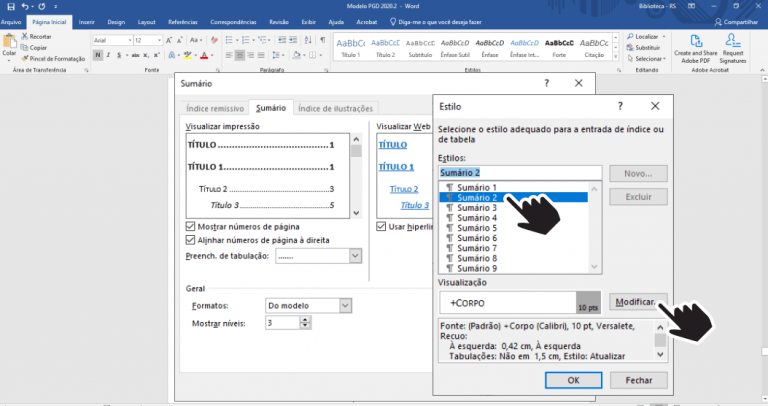Toggle bold (N) formatting
Image resolution: width=768 pixels, height=406 pixels.
(x=98, y=55)
